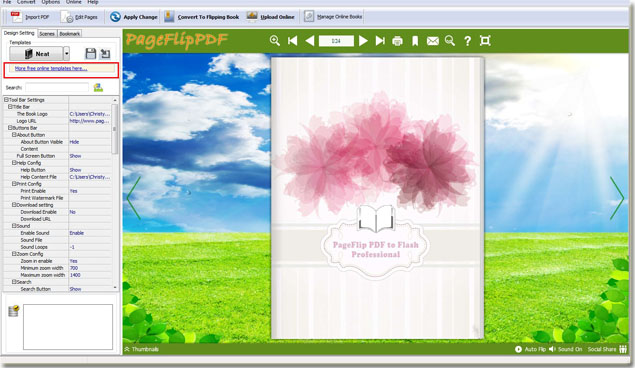The image size is (635, 368).
Task: Click the print icon in flipbook toolbar
Action: point(397,41)
